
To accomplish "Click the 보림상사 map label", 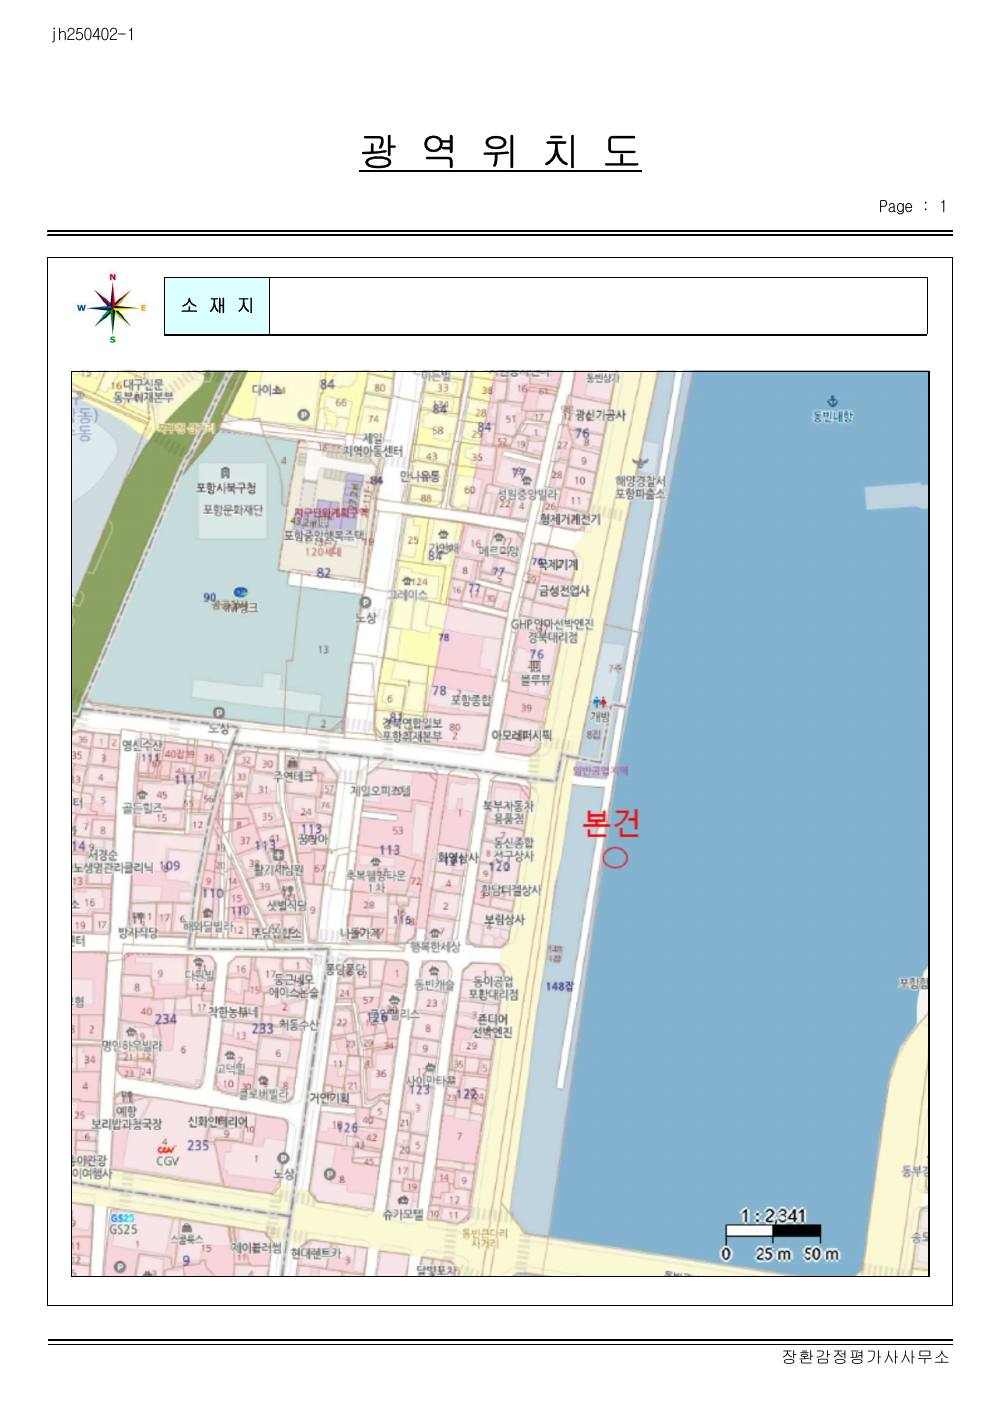I will tap(505, 919).
